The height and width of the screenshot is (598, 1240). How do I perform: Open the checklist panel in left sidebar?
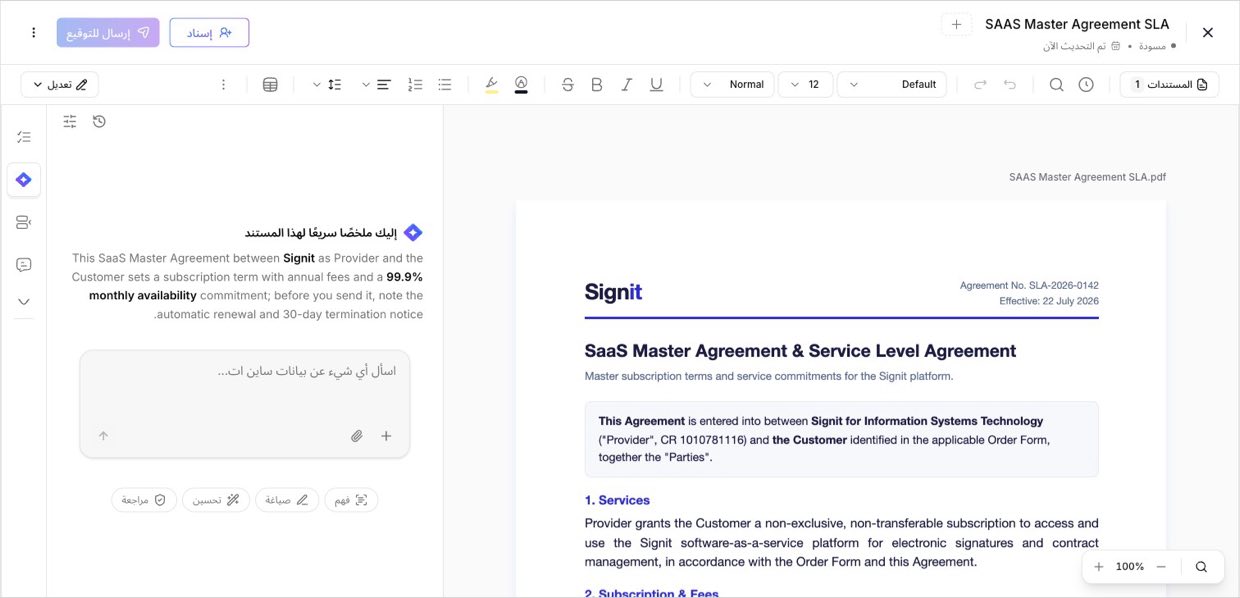[24, 137]
